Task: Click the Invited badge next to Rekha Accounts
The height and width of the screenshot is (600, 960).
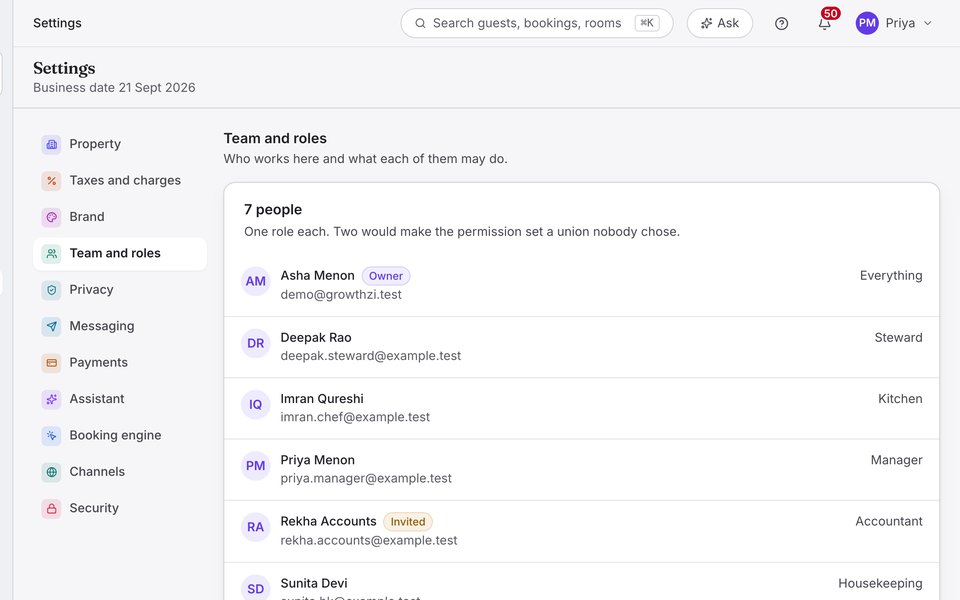Action: pos(408,522)
